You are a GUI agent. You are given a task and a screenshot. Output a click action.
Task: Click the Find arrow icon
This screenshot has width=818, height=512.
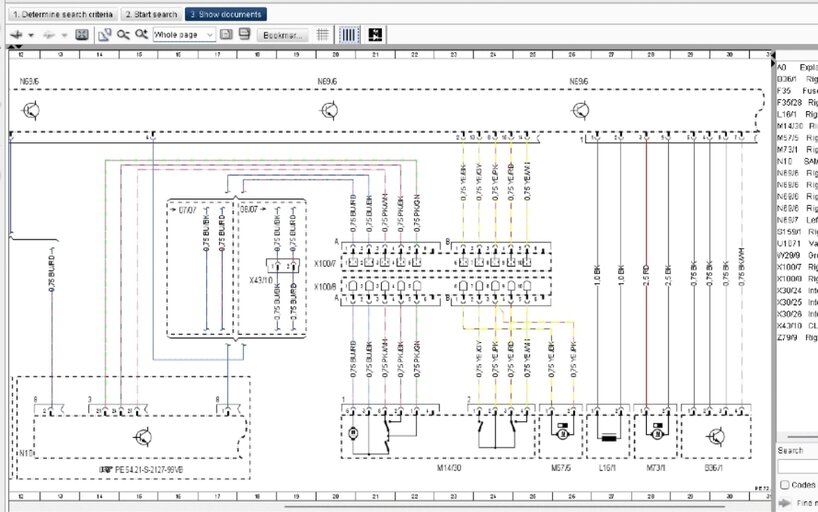coord(785,503)
